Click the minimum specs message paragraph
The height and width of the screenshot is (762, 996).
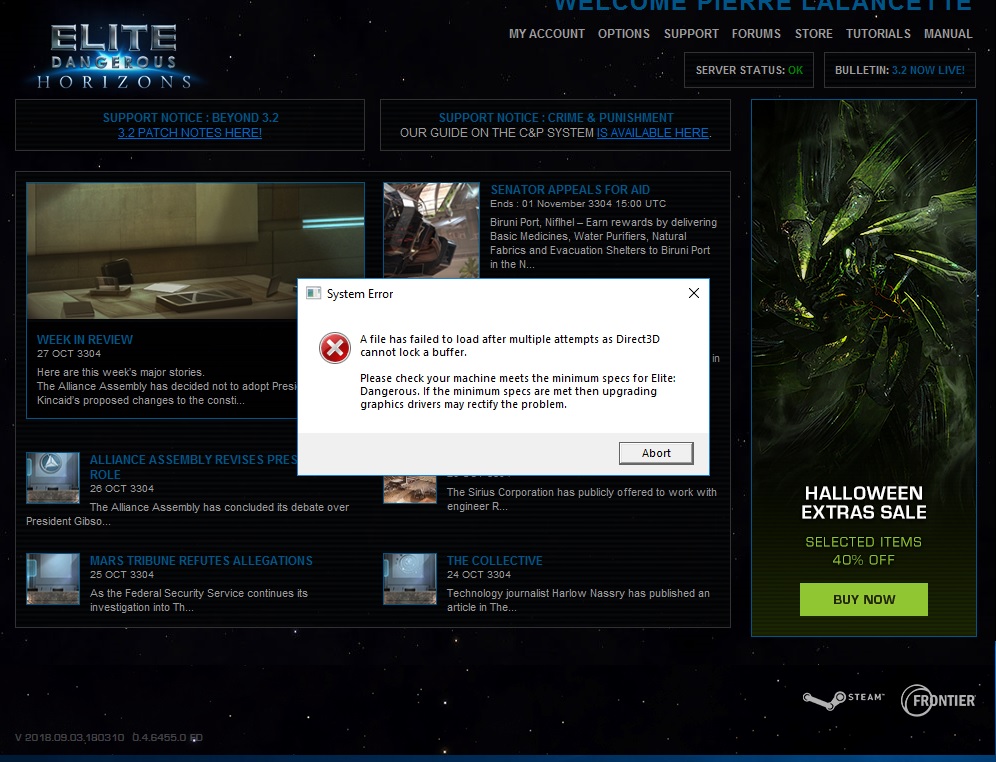pyautogui.click(x=518, y=391)
